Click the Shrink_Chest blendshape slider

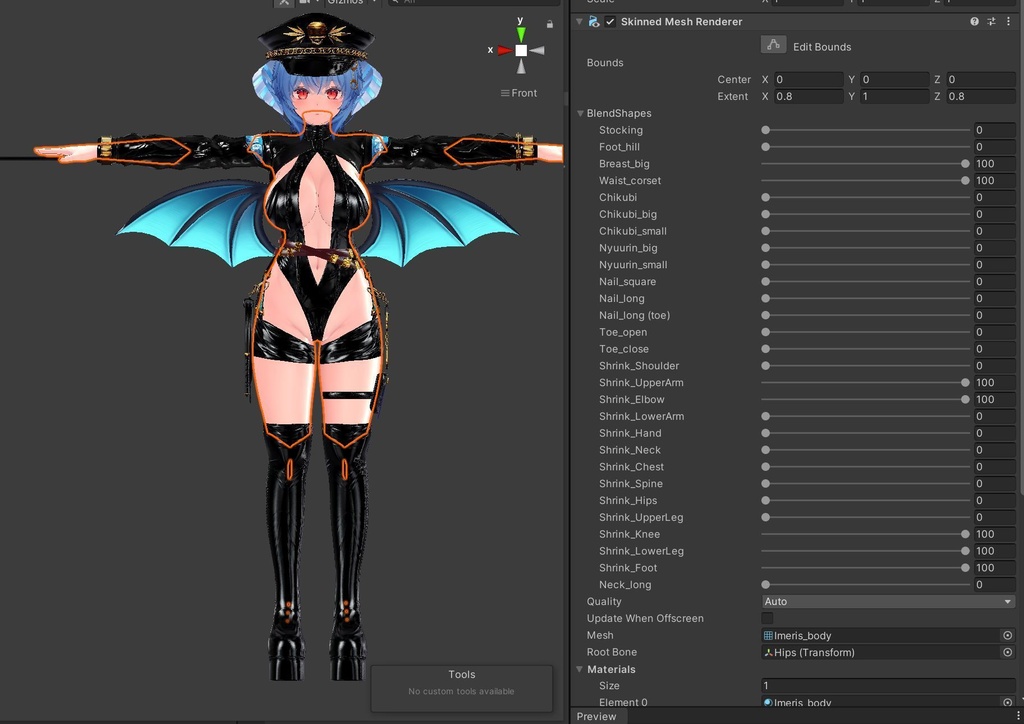[x=865, y=467]
